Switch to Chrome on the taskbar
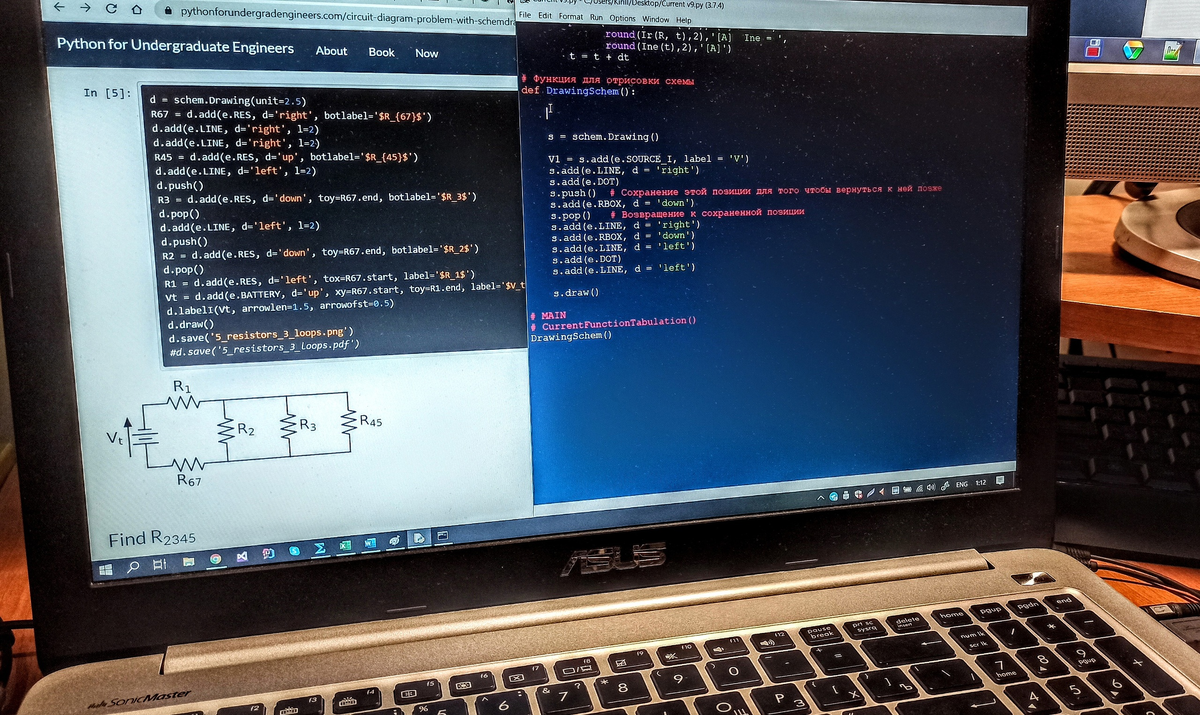1200x715 pixels. (215, 559)
